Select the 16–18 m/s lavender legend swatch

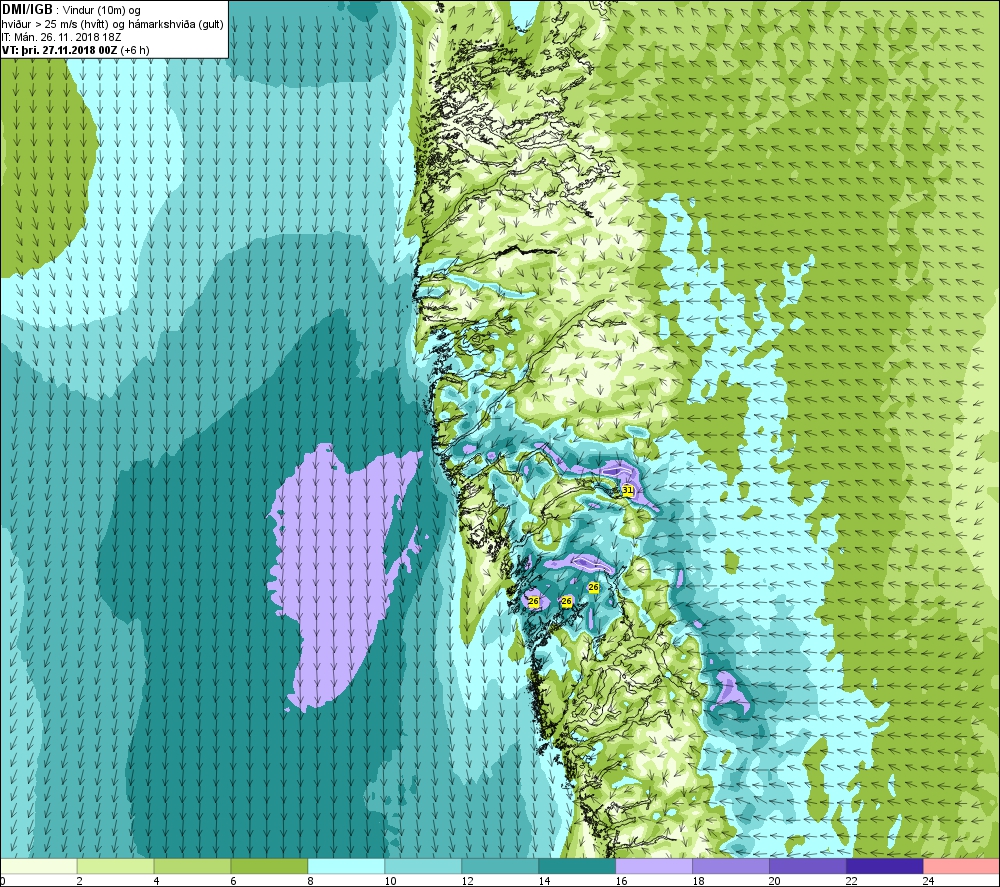click(654, 866)
